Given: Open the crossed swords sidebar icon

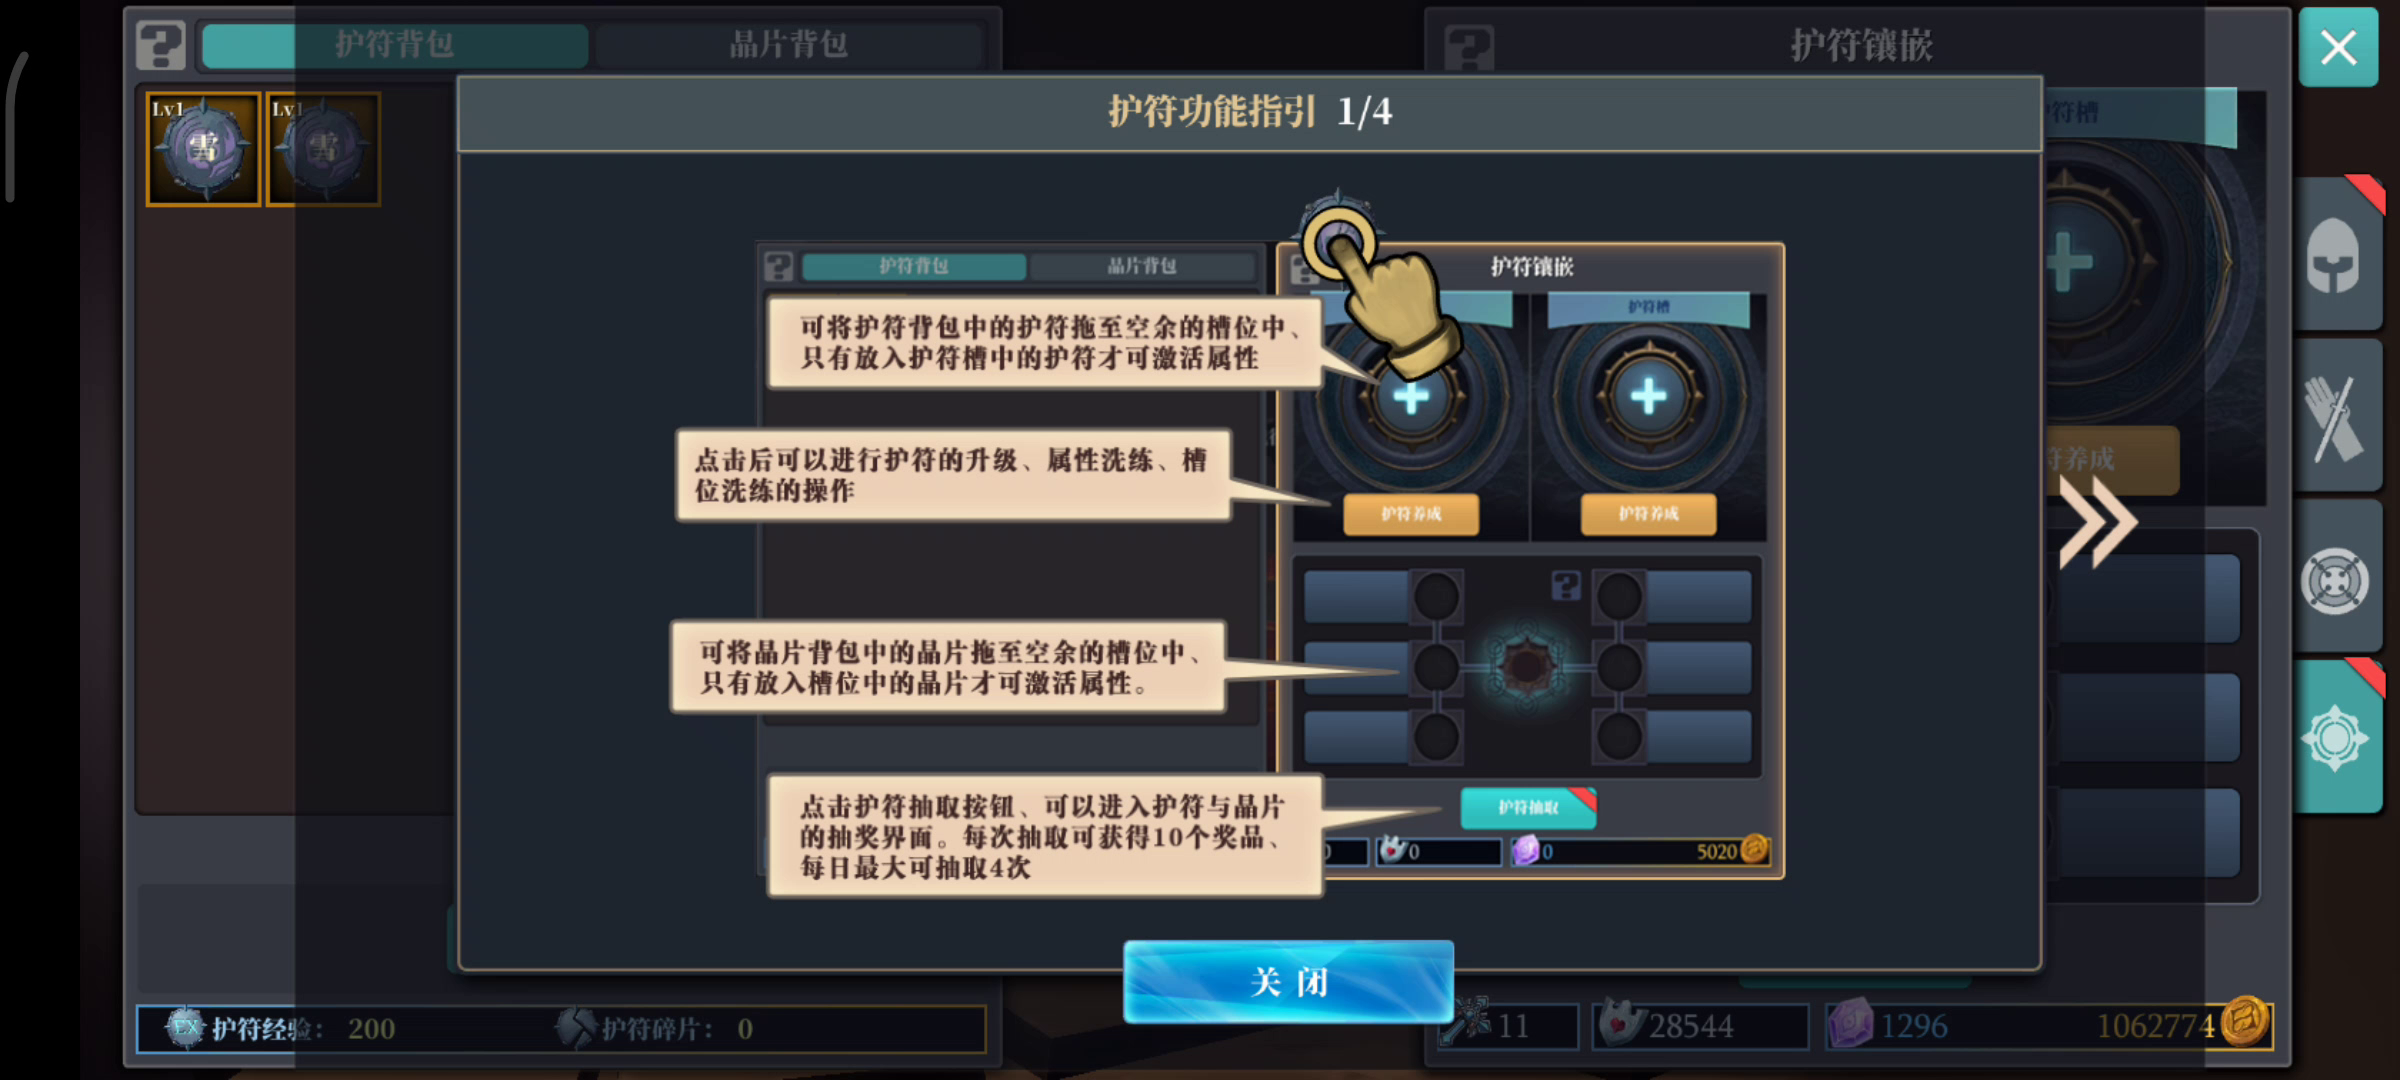Looking at the screenshot, I should (2334, 418).
